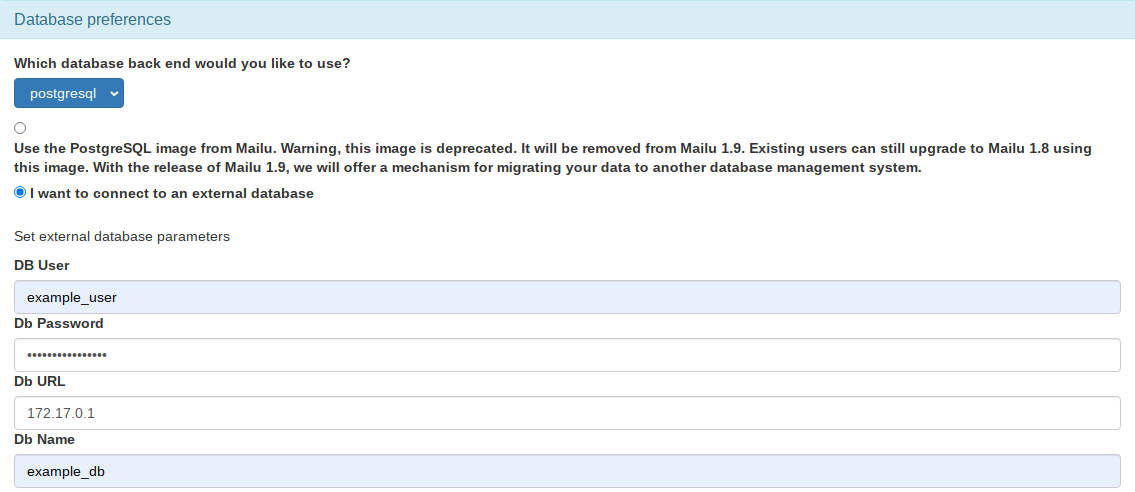
Task: Click the 'Db Name' field label
Action: pyautogui.click(x=44, y=439)
